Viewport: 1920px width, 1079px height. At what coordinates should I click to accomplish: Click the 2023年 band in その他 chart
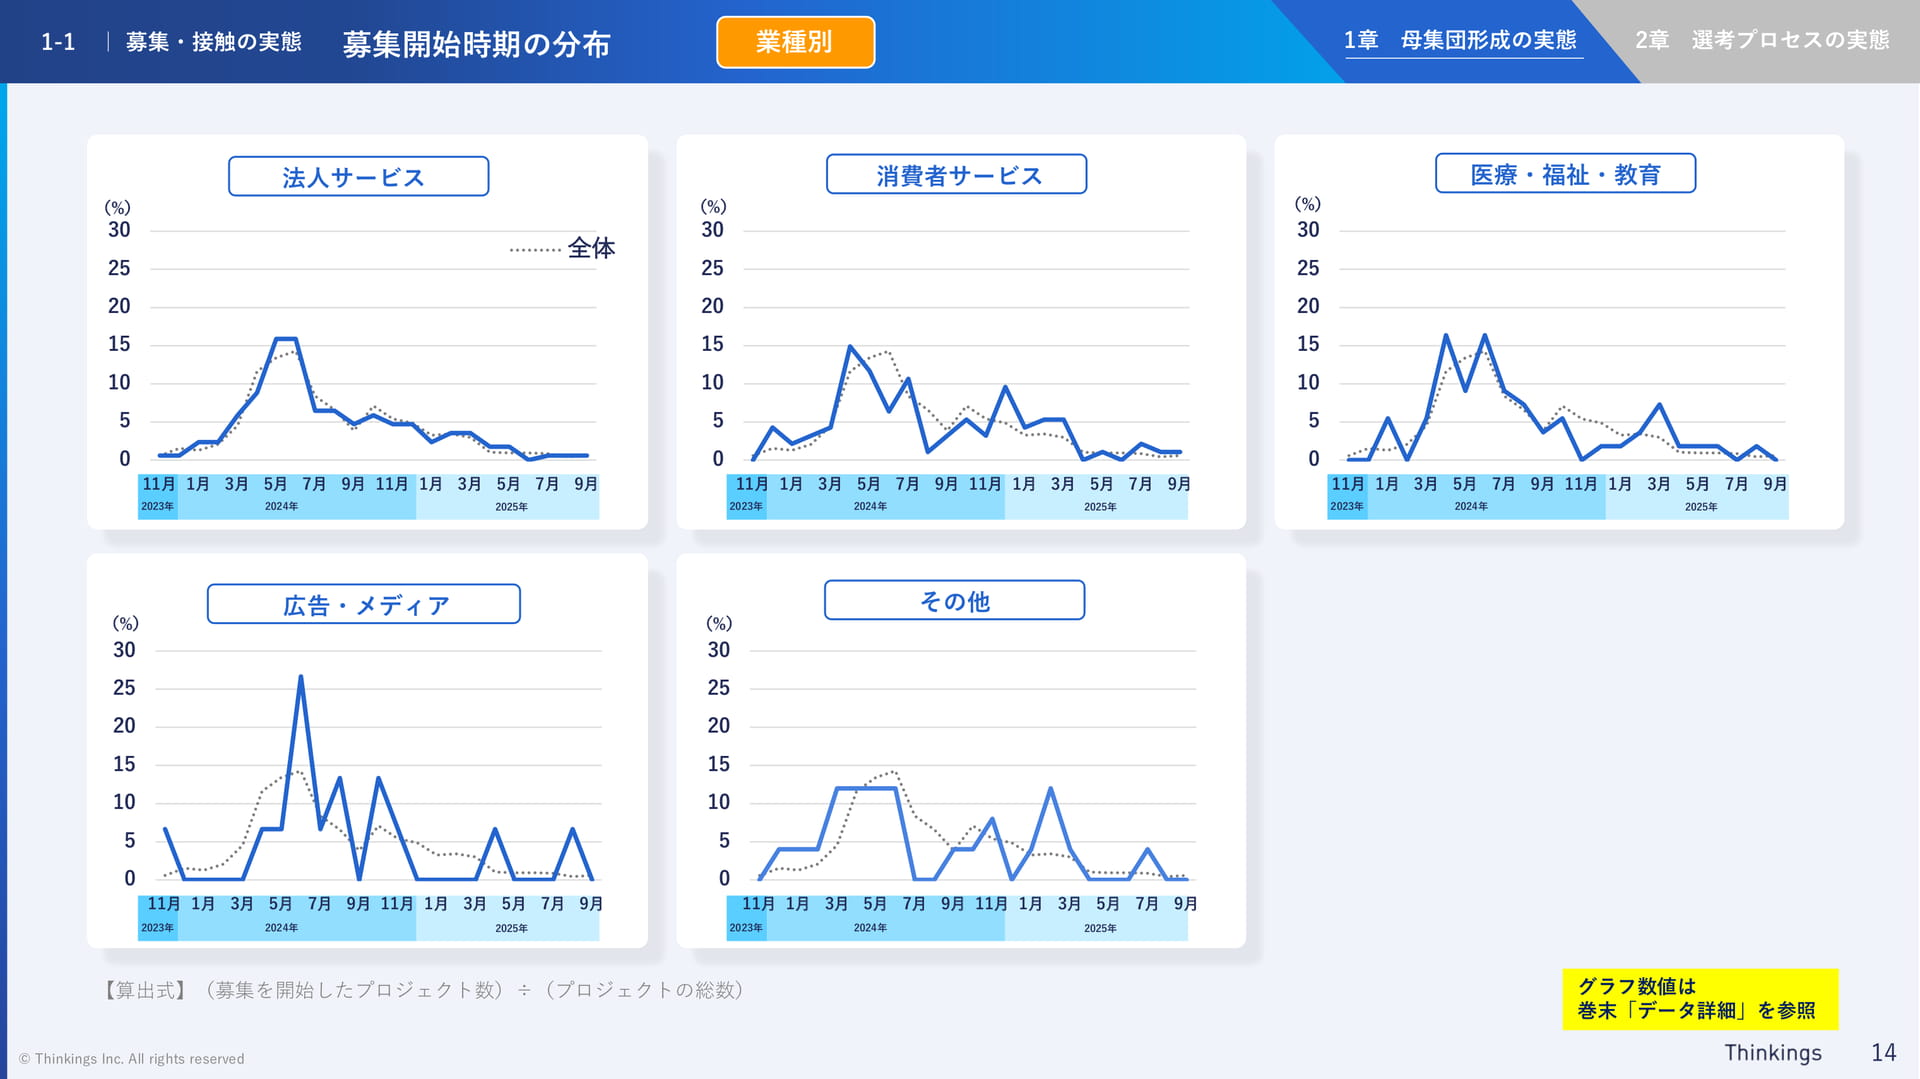tap(746, 928)
